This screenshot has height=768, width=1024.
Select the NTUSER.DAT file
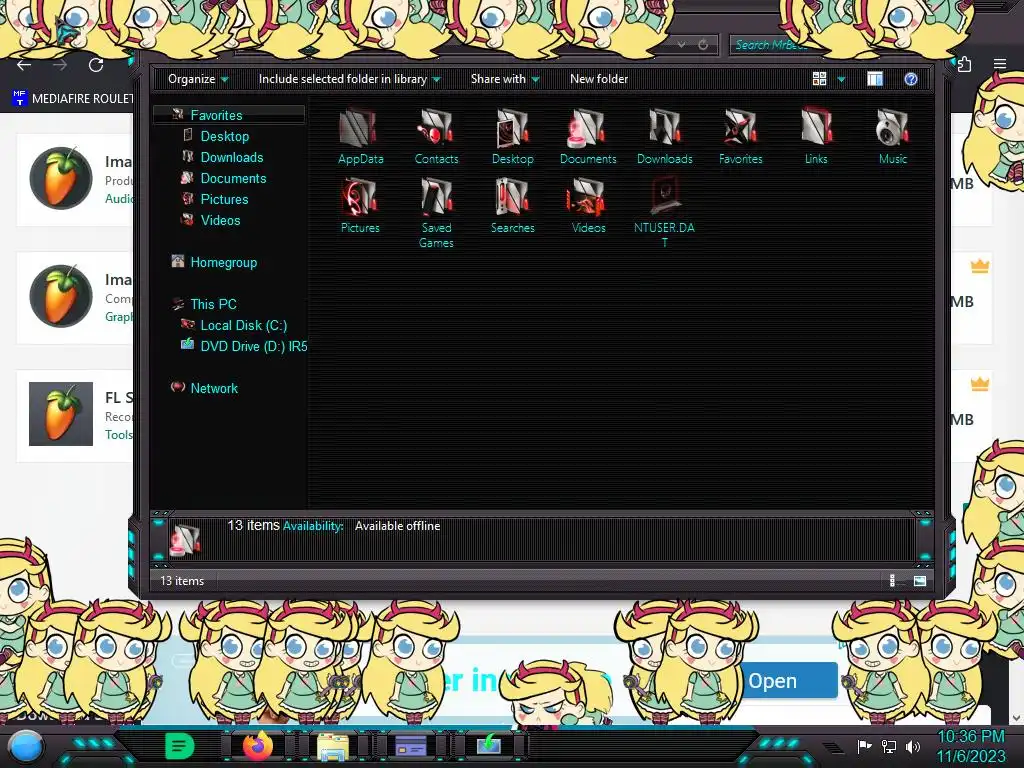(x=664, y=213)
